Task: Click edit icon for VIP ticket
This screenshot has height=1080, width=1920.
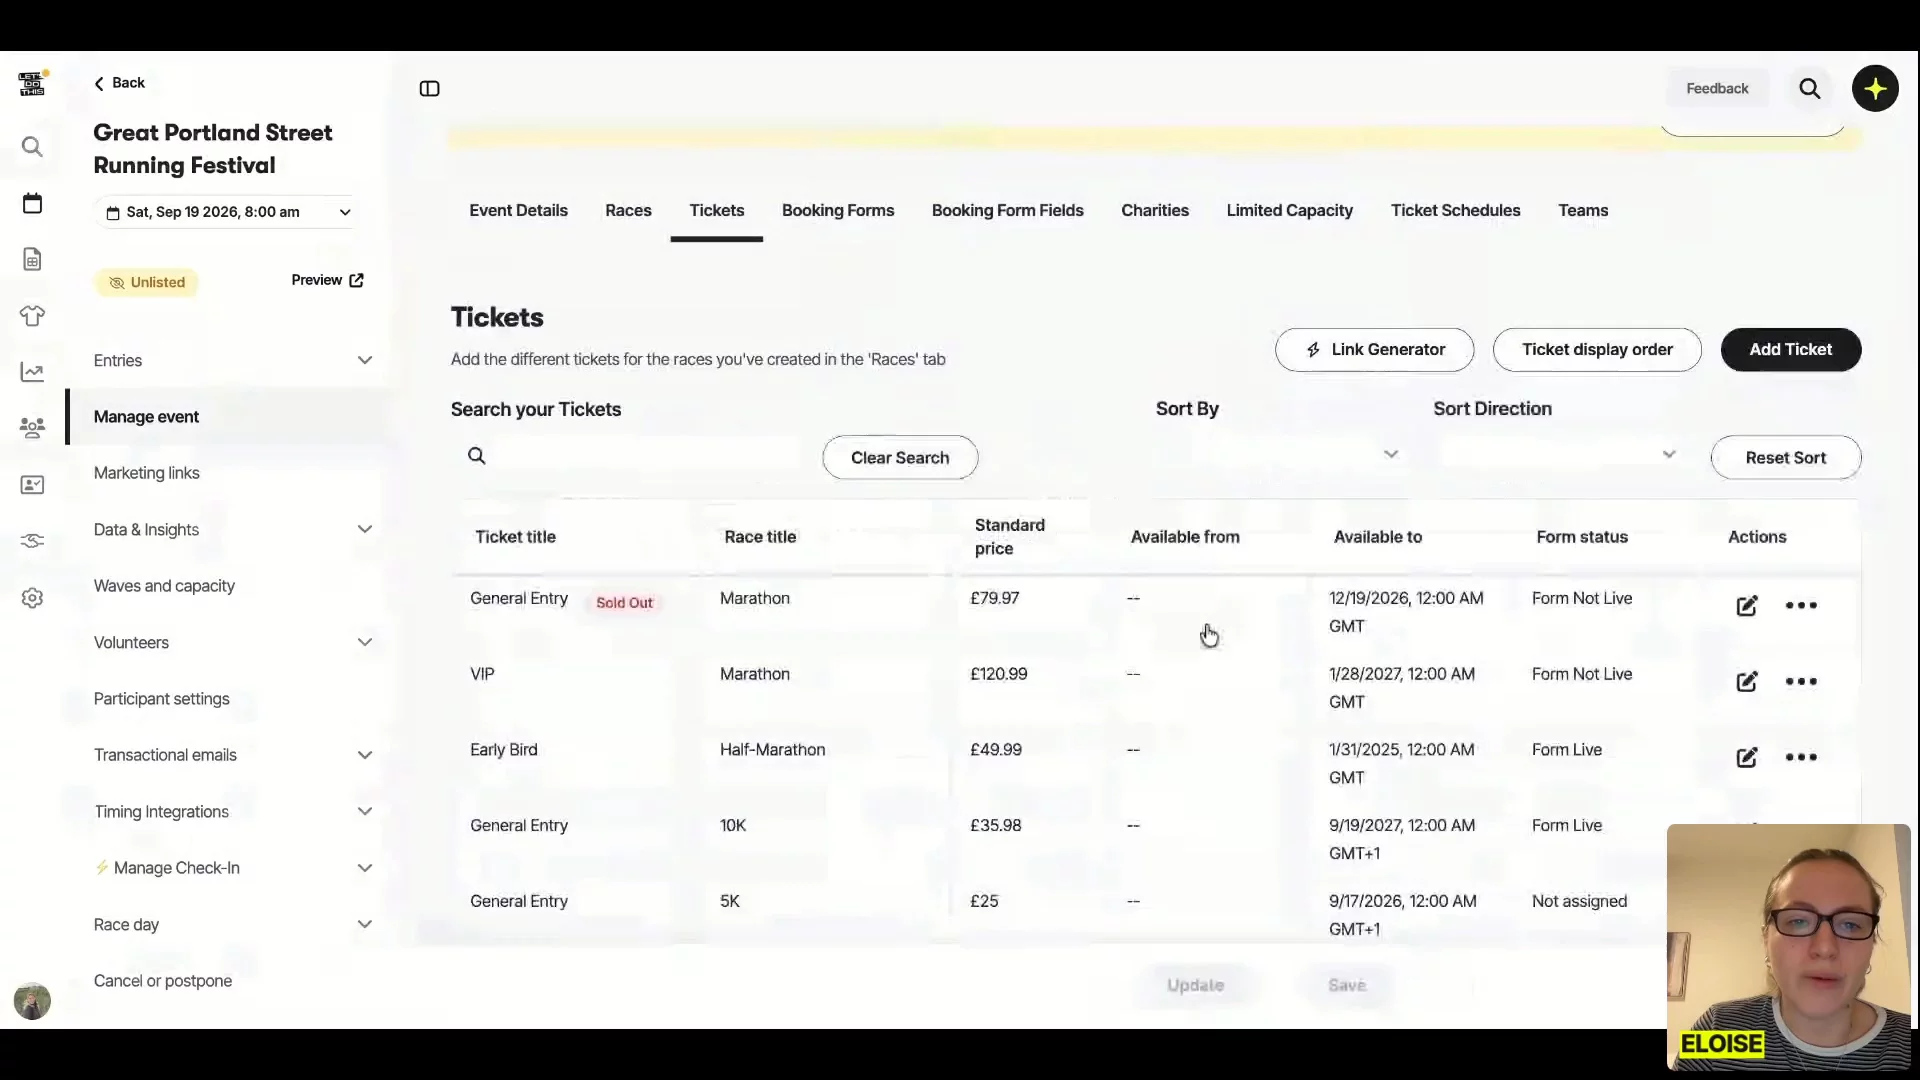Action: (x=1746, y=682)
